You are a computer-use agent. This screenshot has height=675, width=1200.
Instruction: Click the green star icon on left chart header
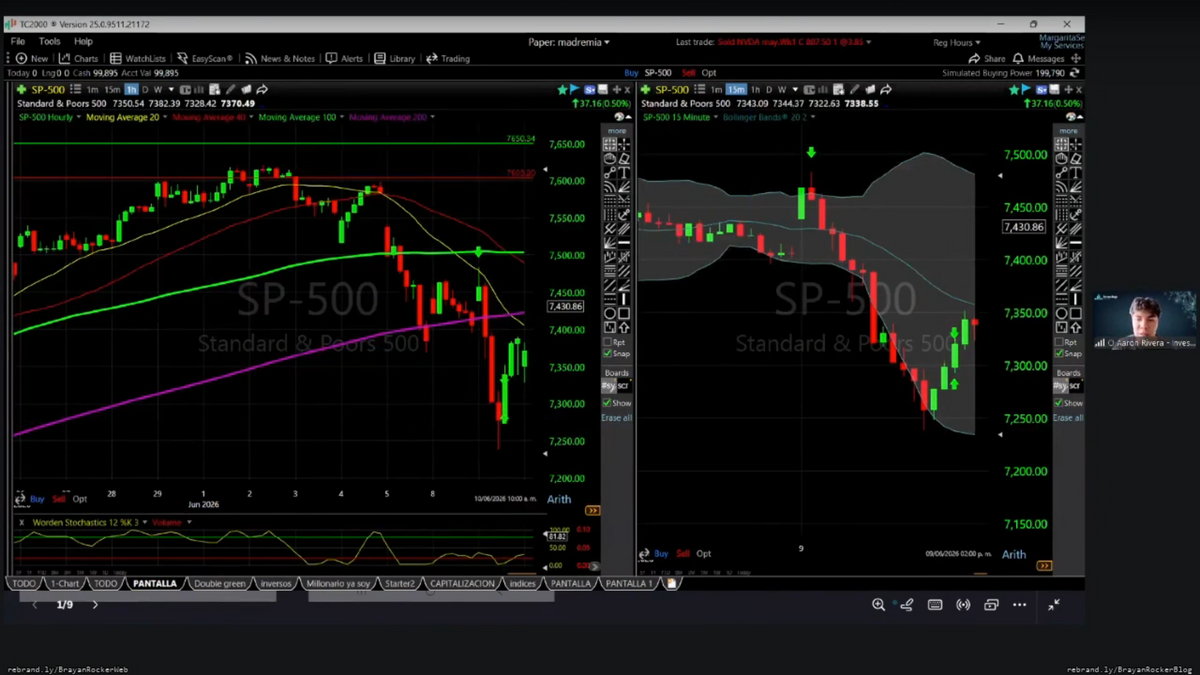point(562,90)
